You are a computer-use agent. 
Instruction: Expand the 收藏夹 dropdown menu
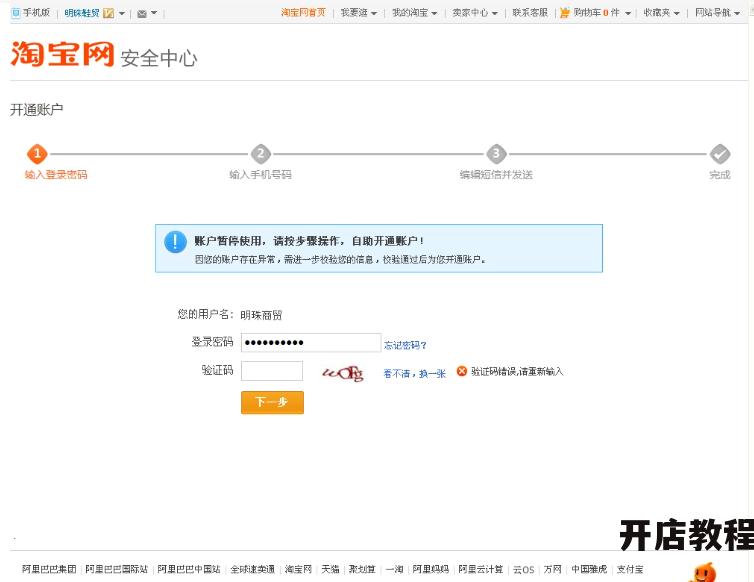point(661,13)
